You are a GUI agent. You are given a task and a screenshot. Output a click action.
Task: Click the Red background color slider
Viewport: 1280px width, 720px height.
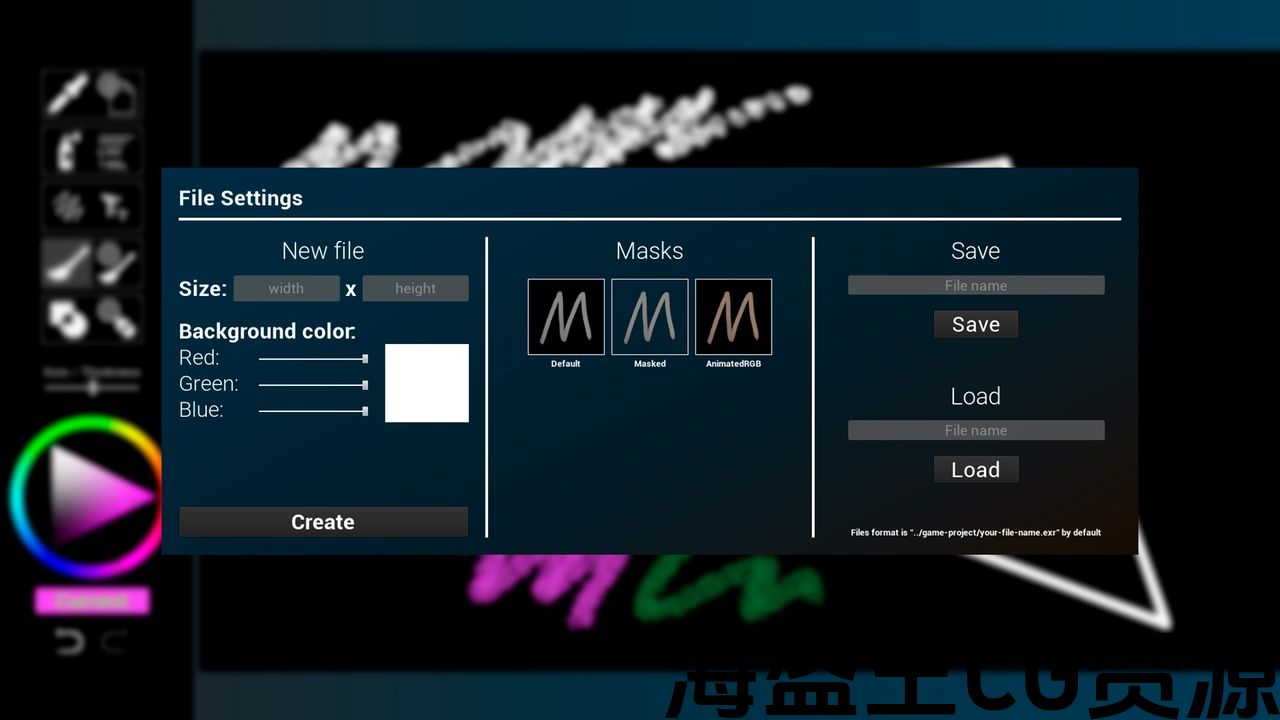pos(313,358)
